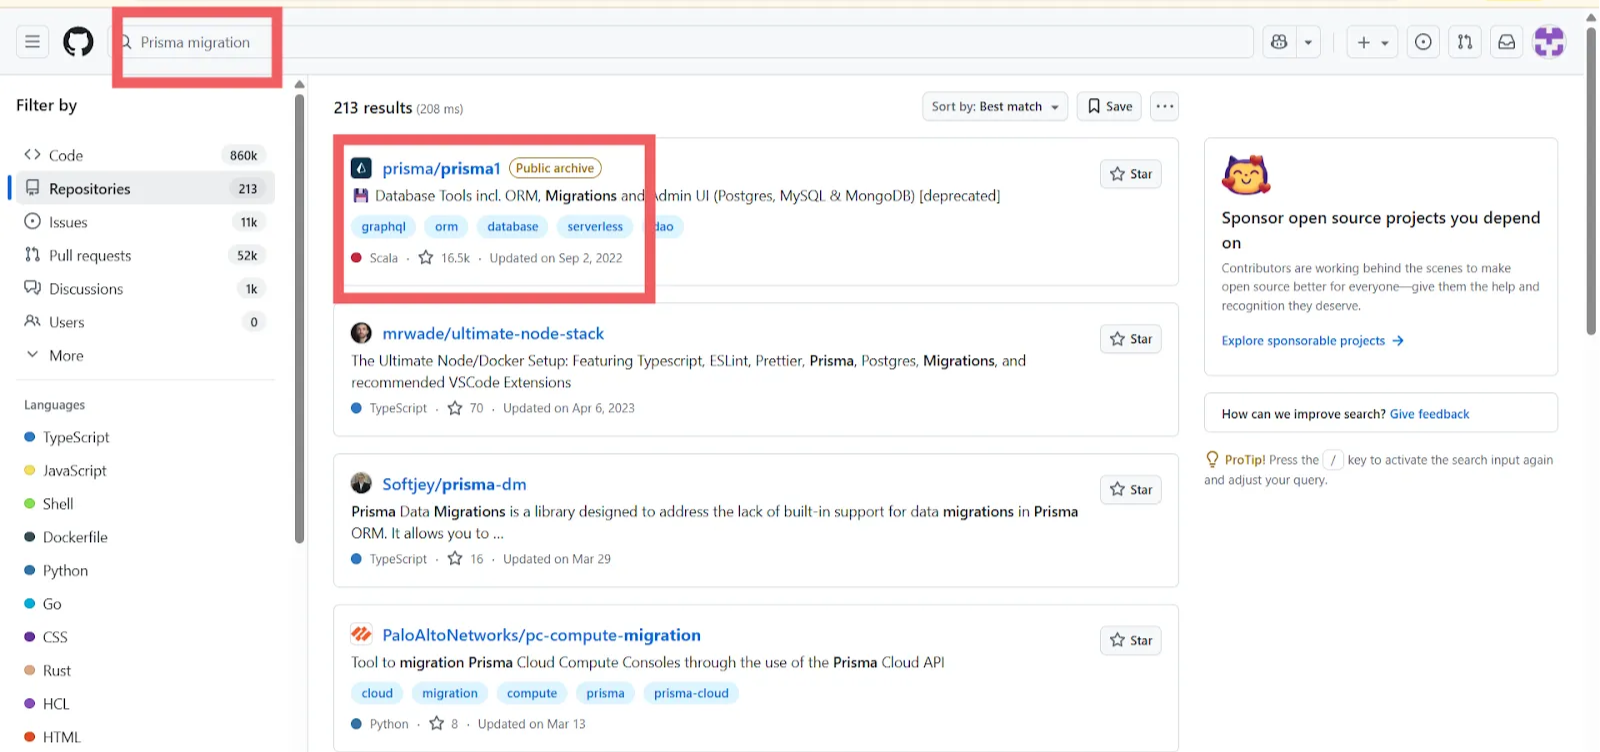The height and width of the screenshot is (752, 1600).
Task: Filter results by Repositories
Action: [145, 188]
